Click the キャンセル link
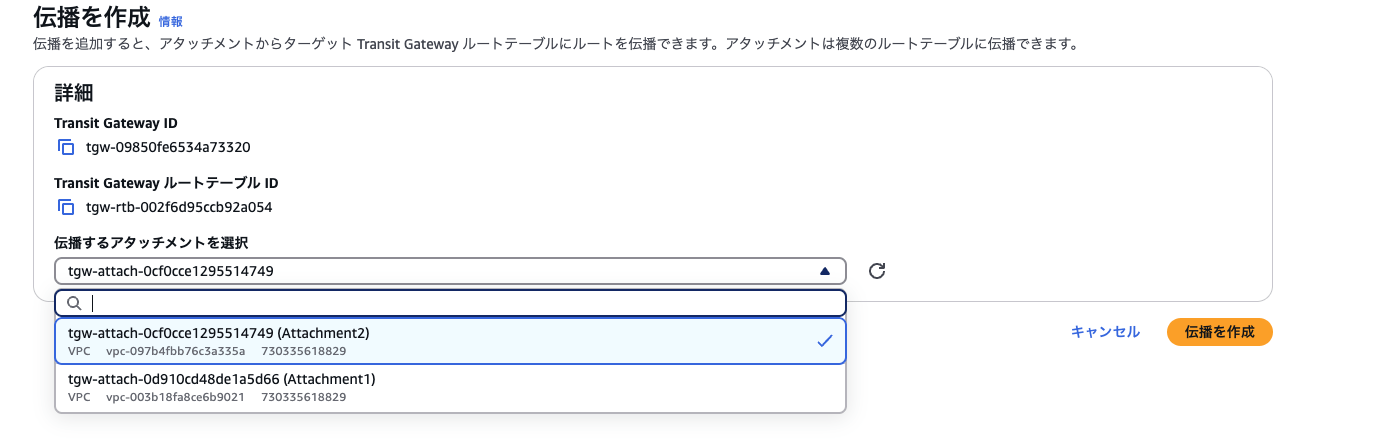 tap(1105, 332)
